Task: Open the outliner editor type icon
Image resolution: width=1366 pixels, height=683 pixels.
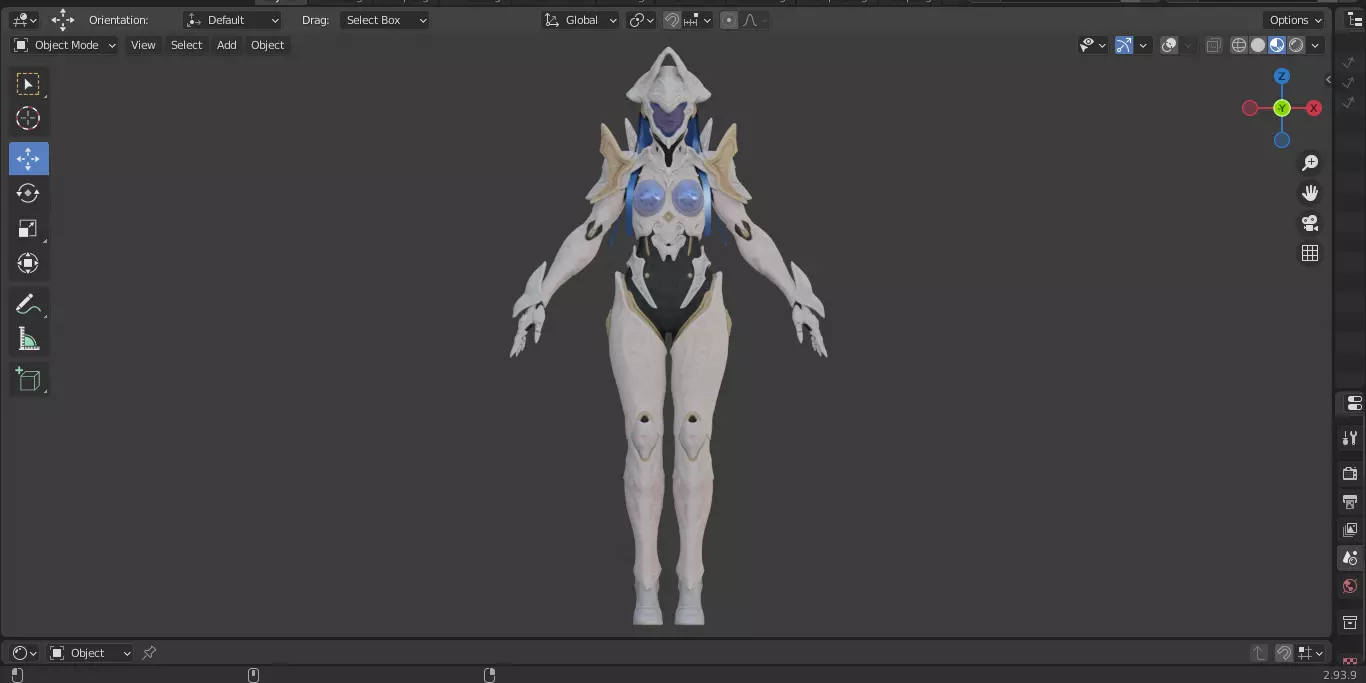Action: point(1355,20)
